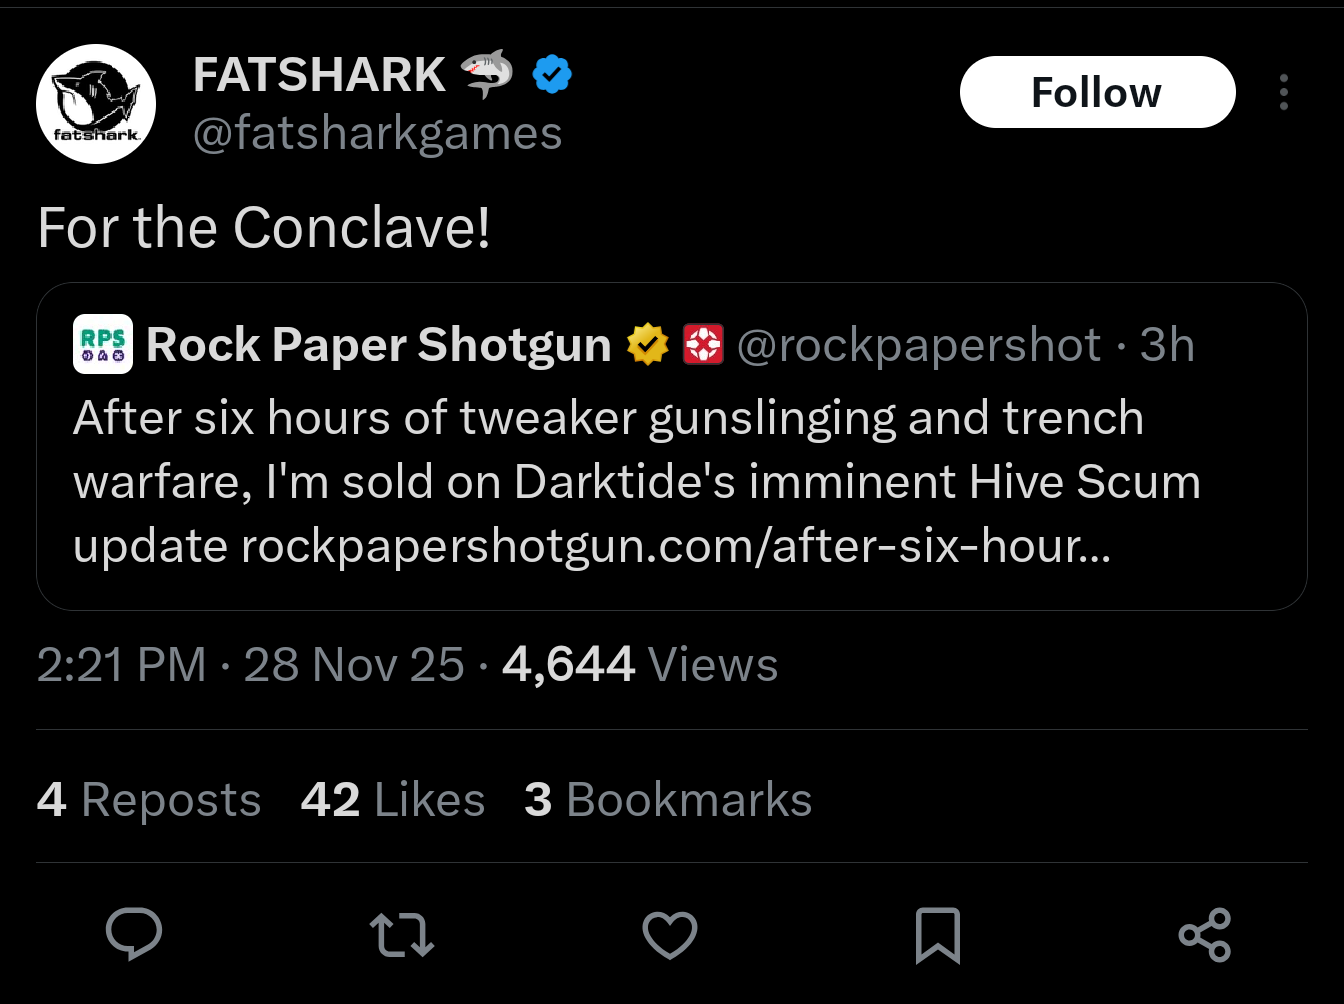The height and width of the screenshot is (1004, 1344).
Task: Repost this tweet using the retweet icon
Action: [402, 935]
